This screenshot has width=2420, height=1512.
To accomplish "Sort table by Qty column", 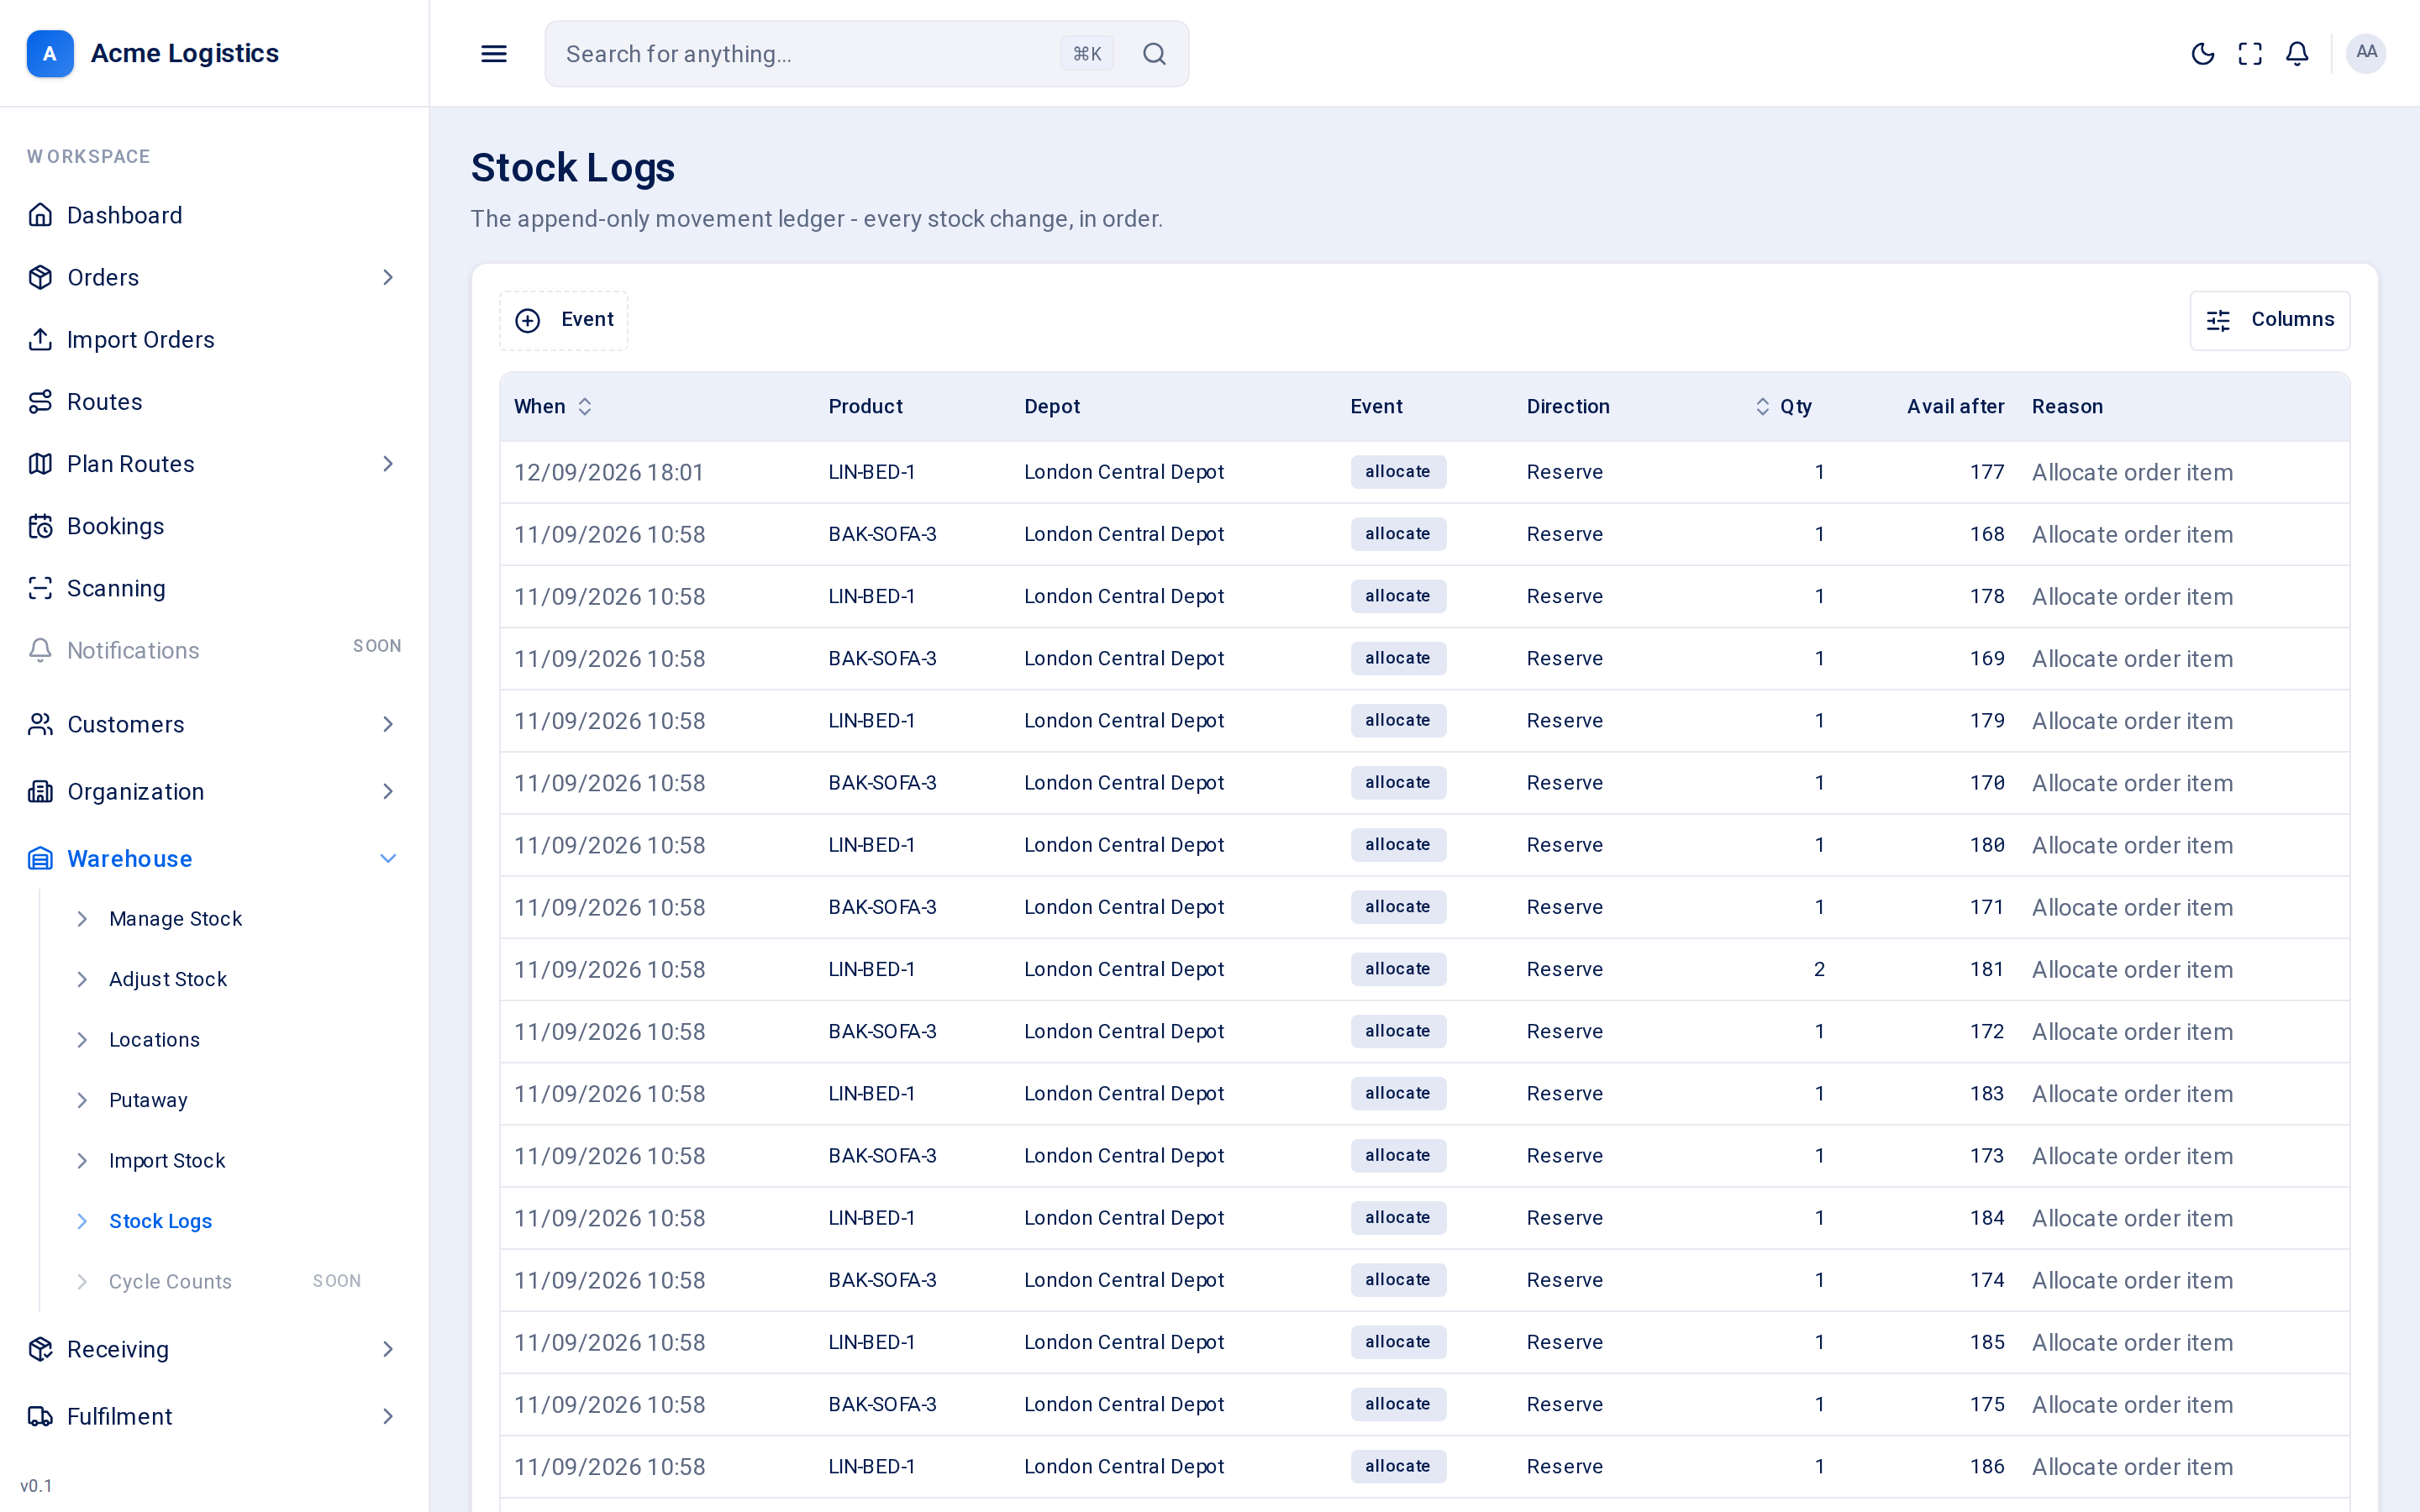I will click(1783, 406).
